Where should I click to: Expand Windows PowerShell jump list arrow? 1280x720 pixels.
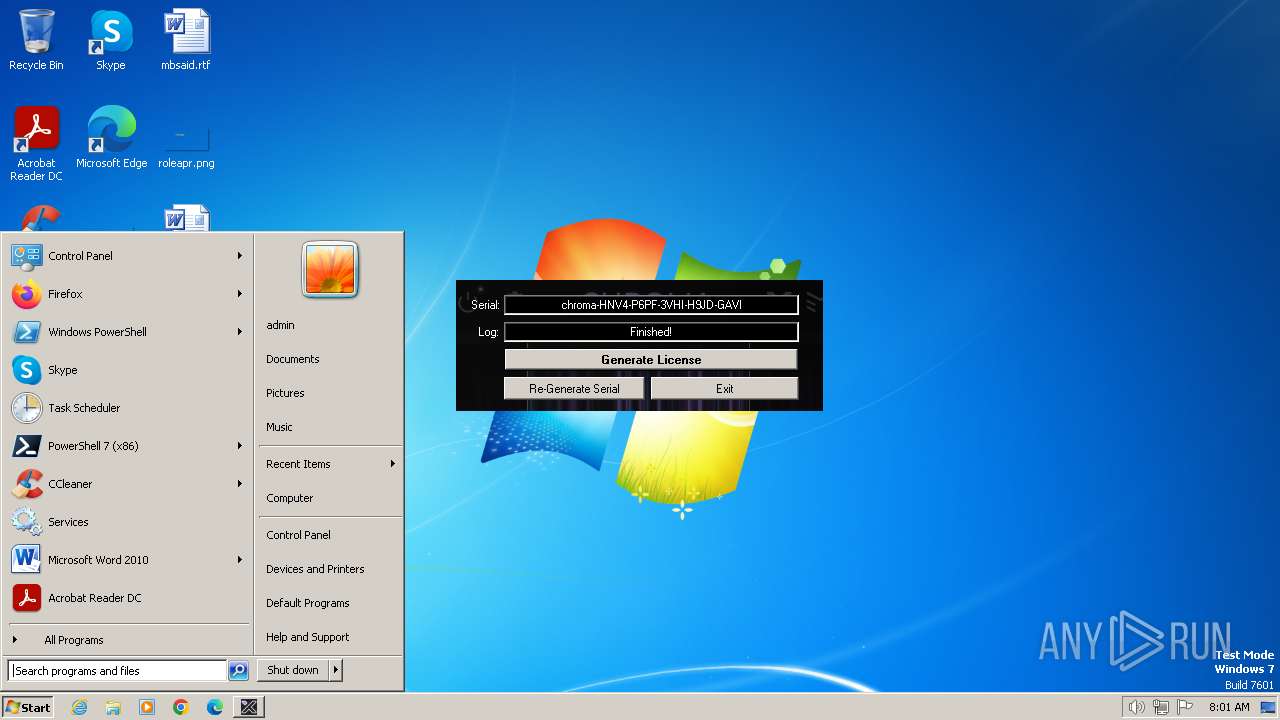coord(240,332)
